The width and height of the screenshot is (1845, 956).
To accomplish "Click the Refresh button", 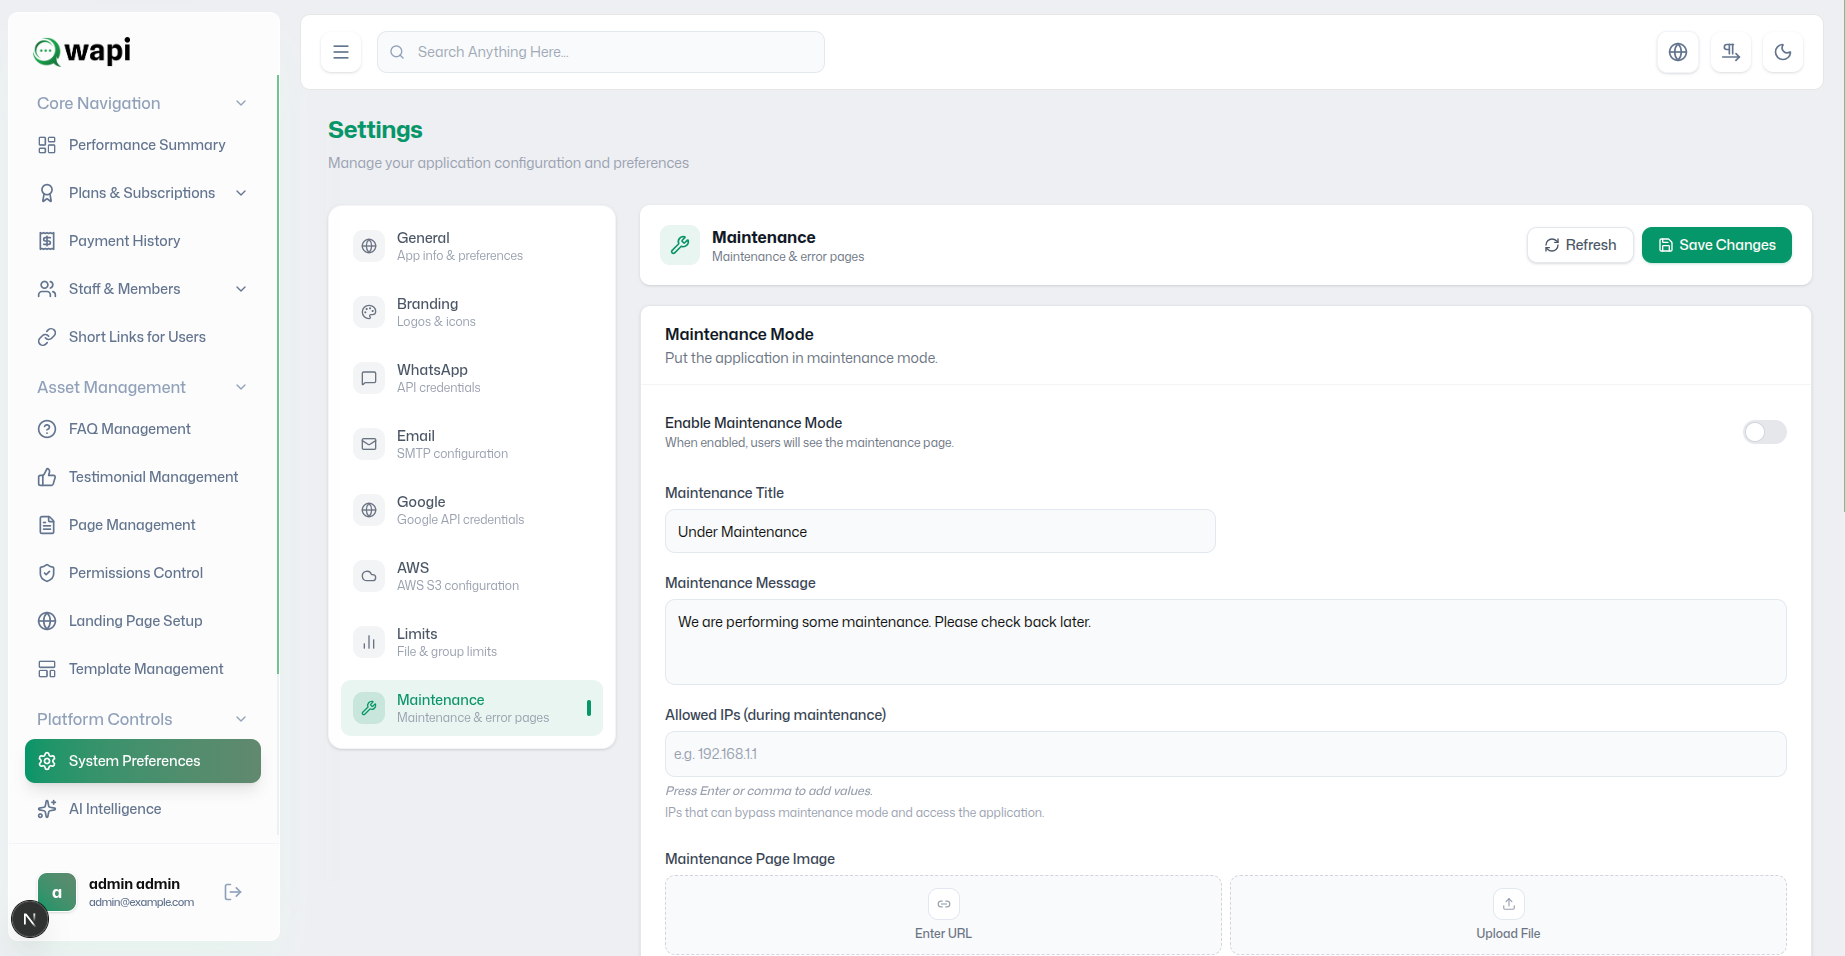I will [1580, 245].
